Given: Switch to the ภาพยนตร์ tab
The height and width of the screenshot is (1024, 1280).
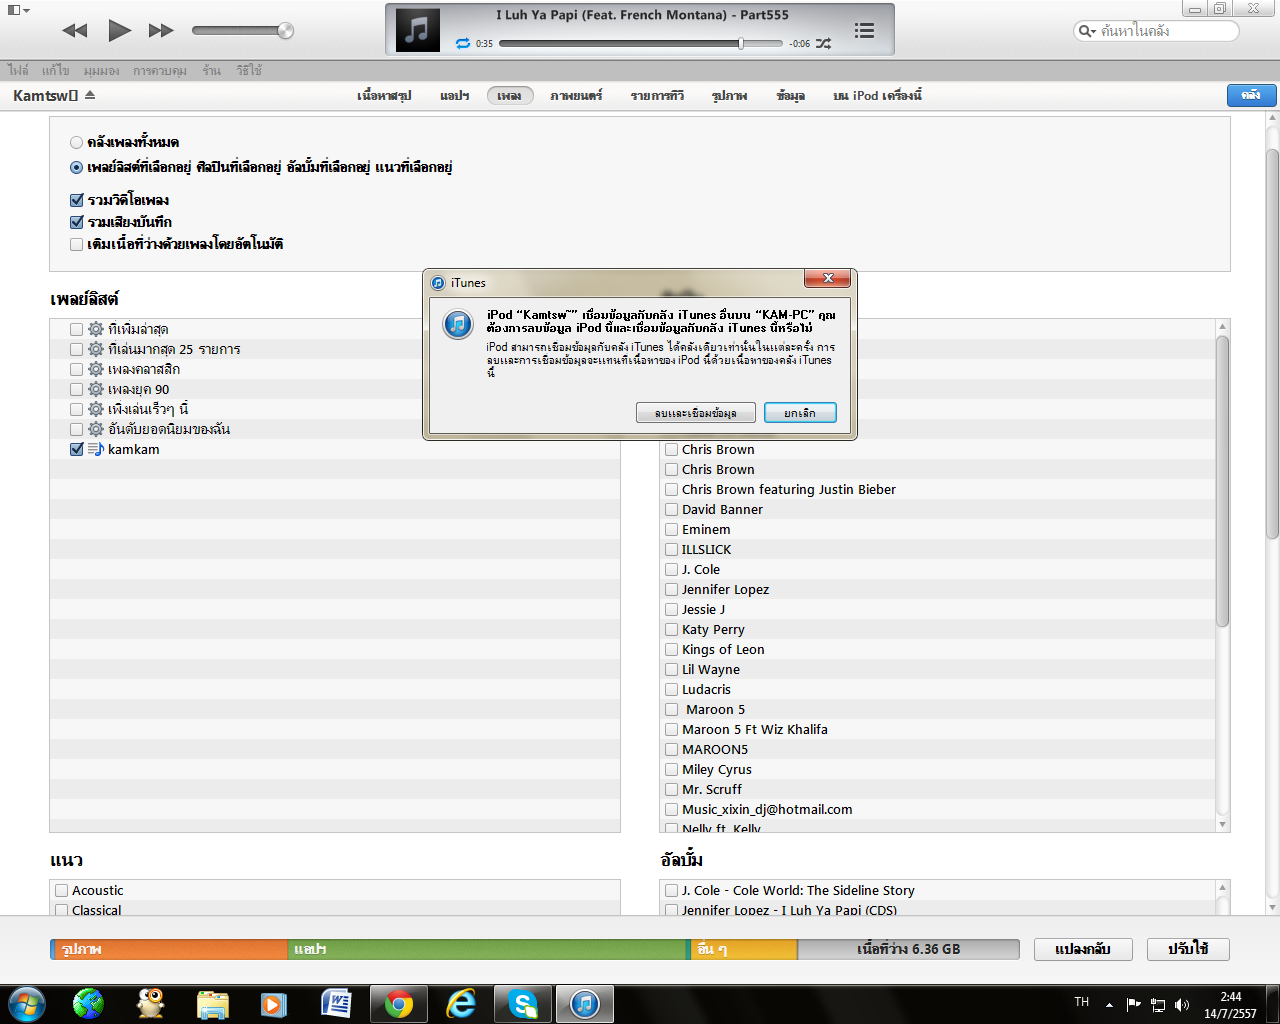Looking at the screenshot, I should (576, 96).
